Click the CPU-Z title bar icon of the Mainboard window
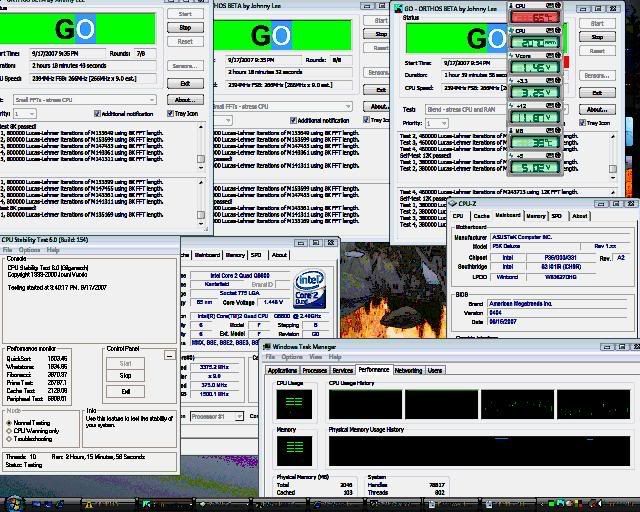The image size is (640, 512). click(x=452, y=203)
